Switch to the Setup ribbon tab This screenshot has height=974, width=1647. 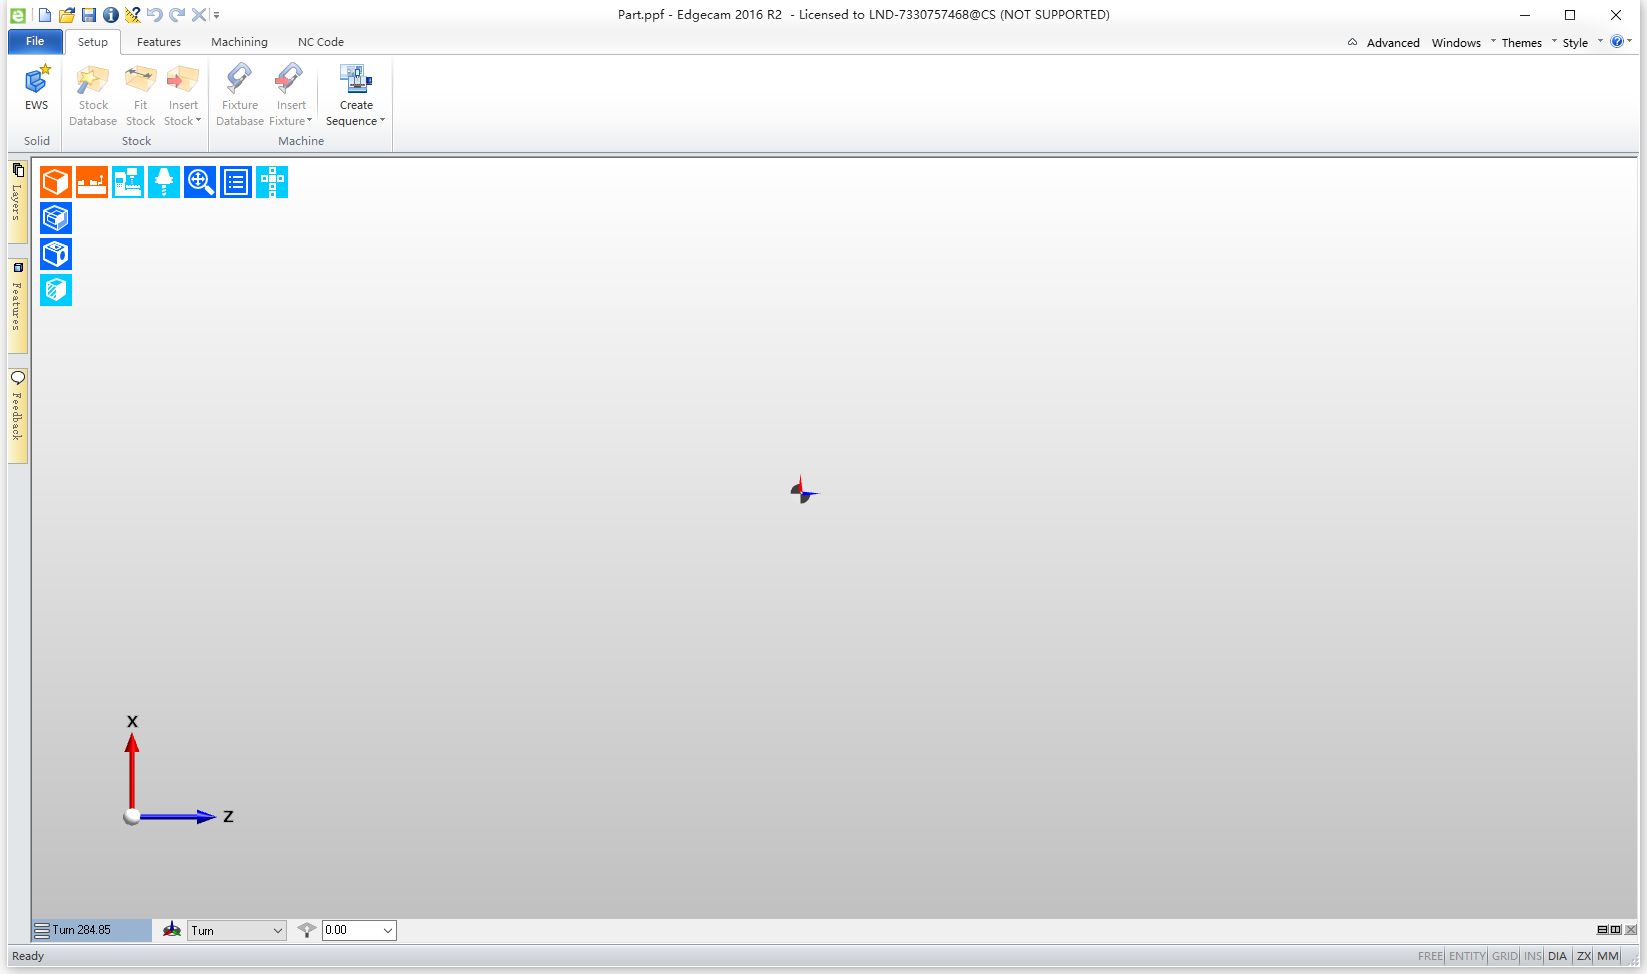coord(93,42)
